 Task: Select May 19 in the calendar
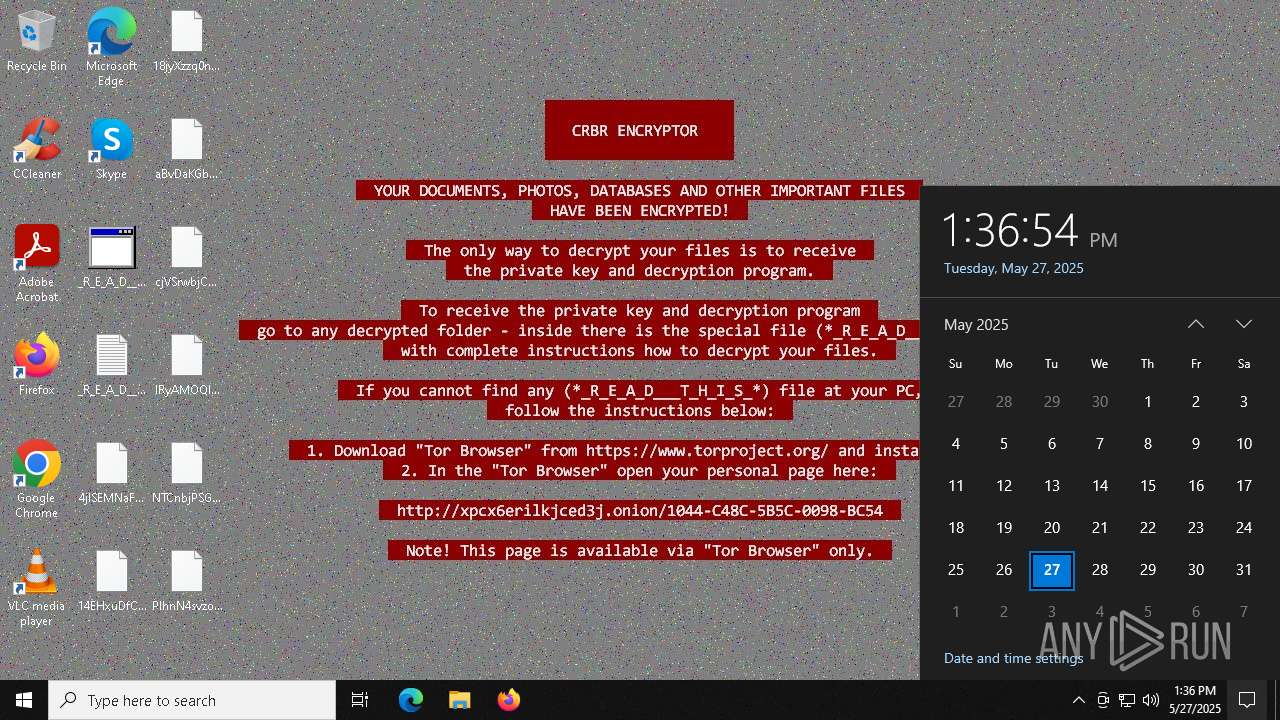pyautogui.click(x=1004, y=528)
